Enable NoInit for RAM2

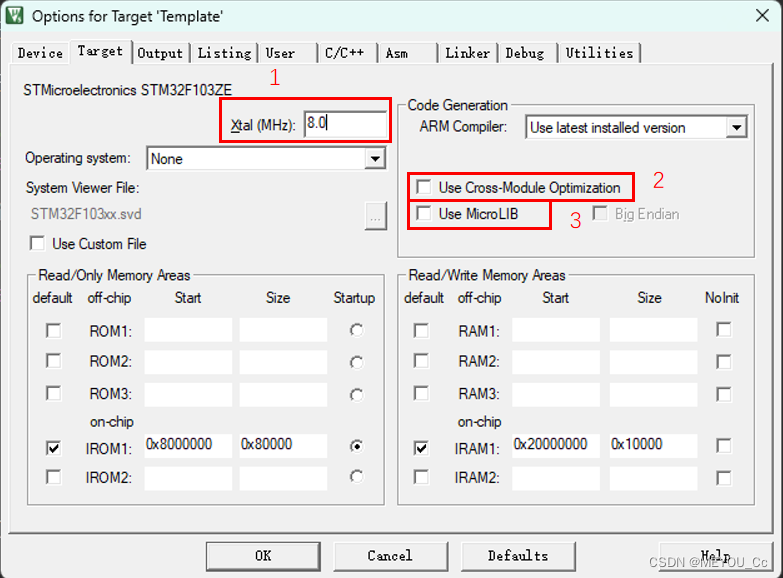(724, 362)
